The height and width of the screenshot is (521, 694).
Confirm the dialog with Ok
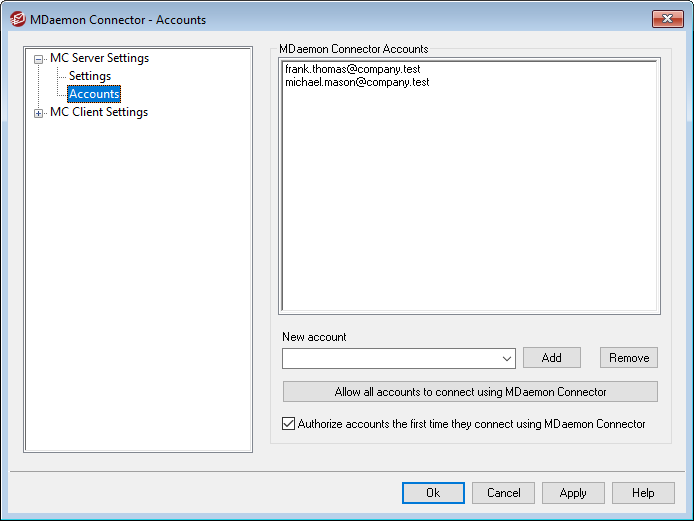(433, 493)
